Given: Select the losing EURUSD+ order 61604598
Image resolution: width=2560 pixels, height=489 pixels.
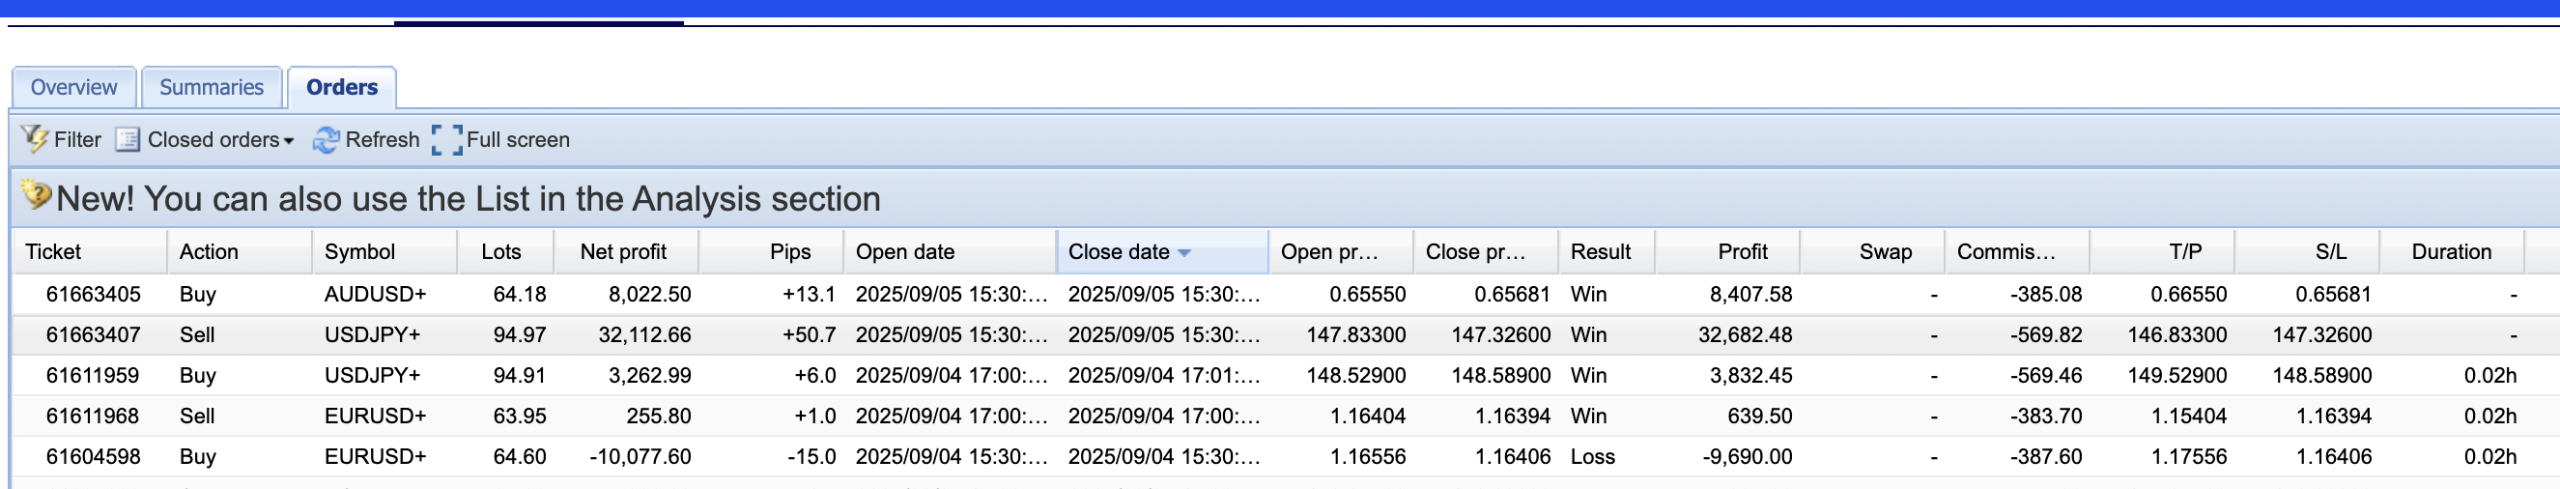Looking at the screenshot, I should [x=93, y=457].
